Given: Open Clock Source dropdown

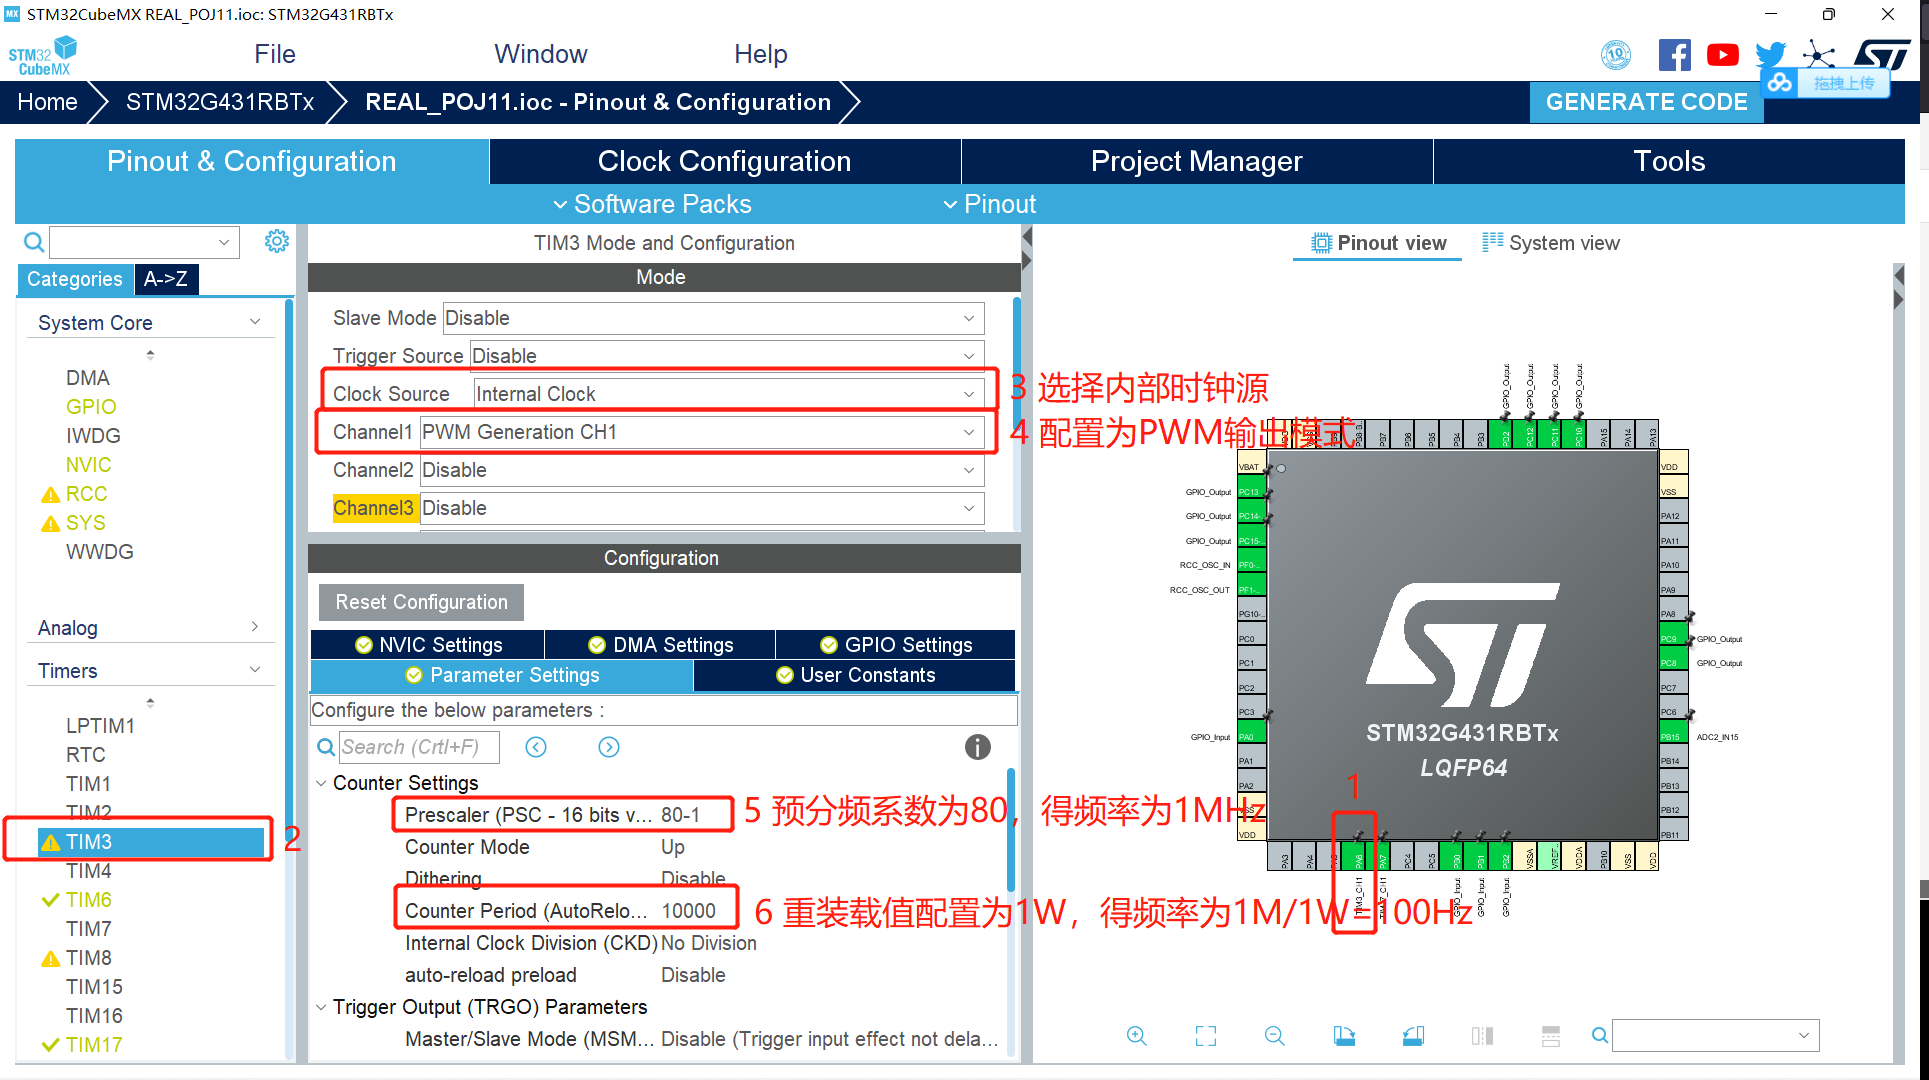Looking at the screenshot, I should 968,394.
